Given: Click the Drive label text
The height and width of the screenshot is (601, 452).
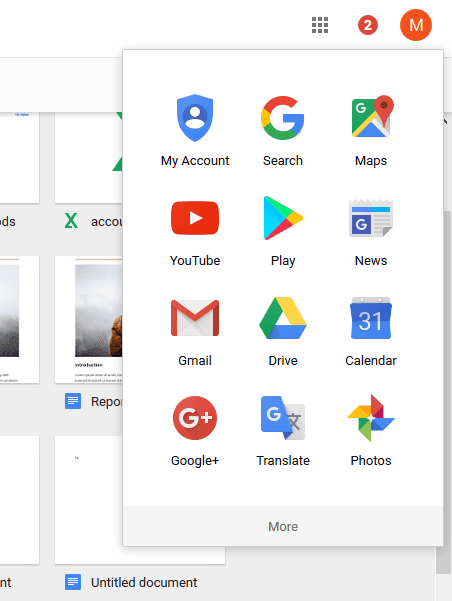Looking at the screenshot, I should tap(283, 360).
